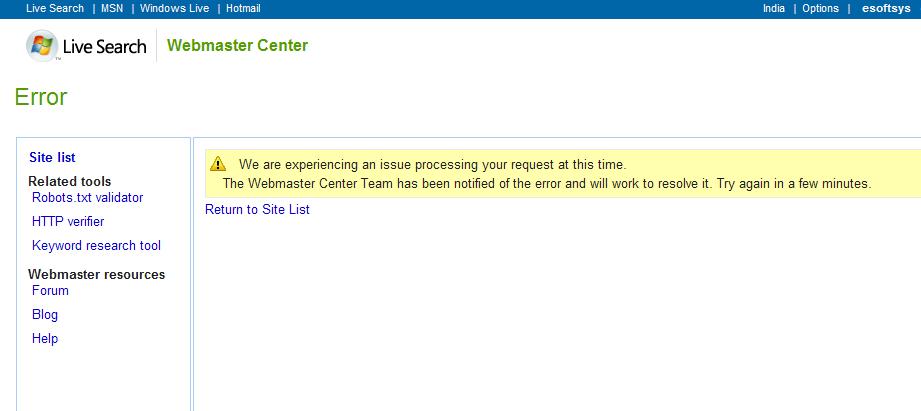The height and width of the screenshot is (411, 921).
Task: Go to MSN from top bar
Action: tap(112, 9)
